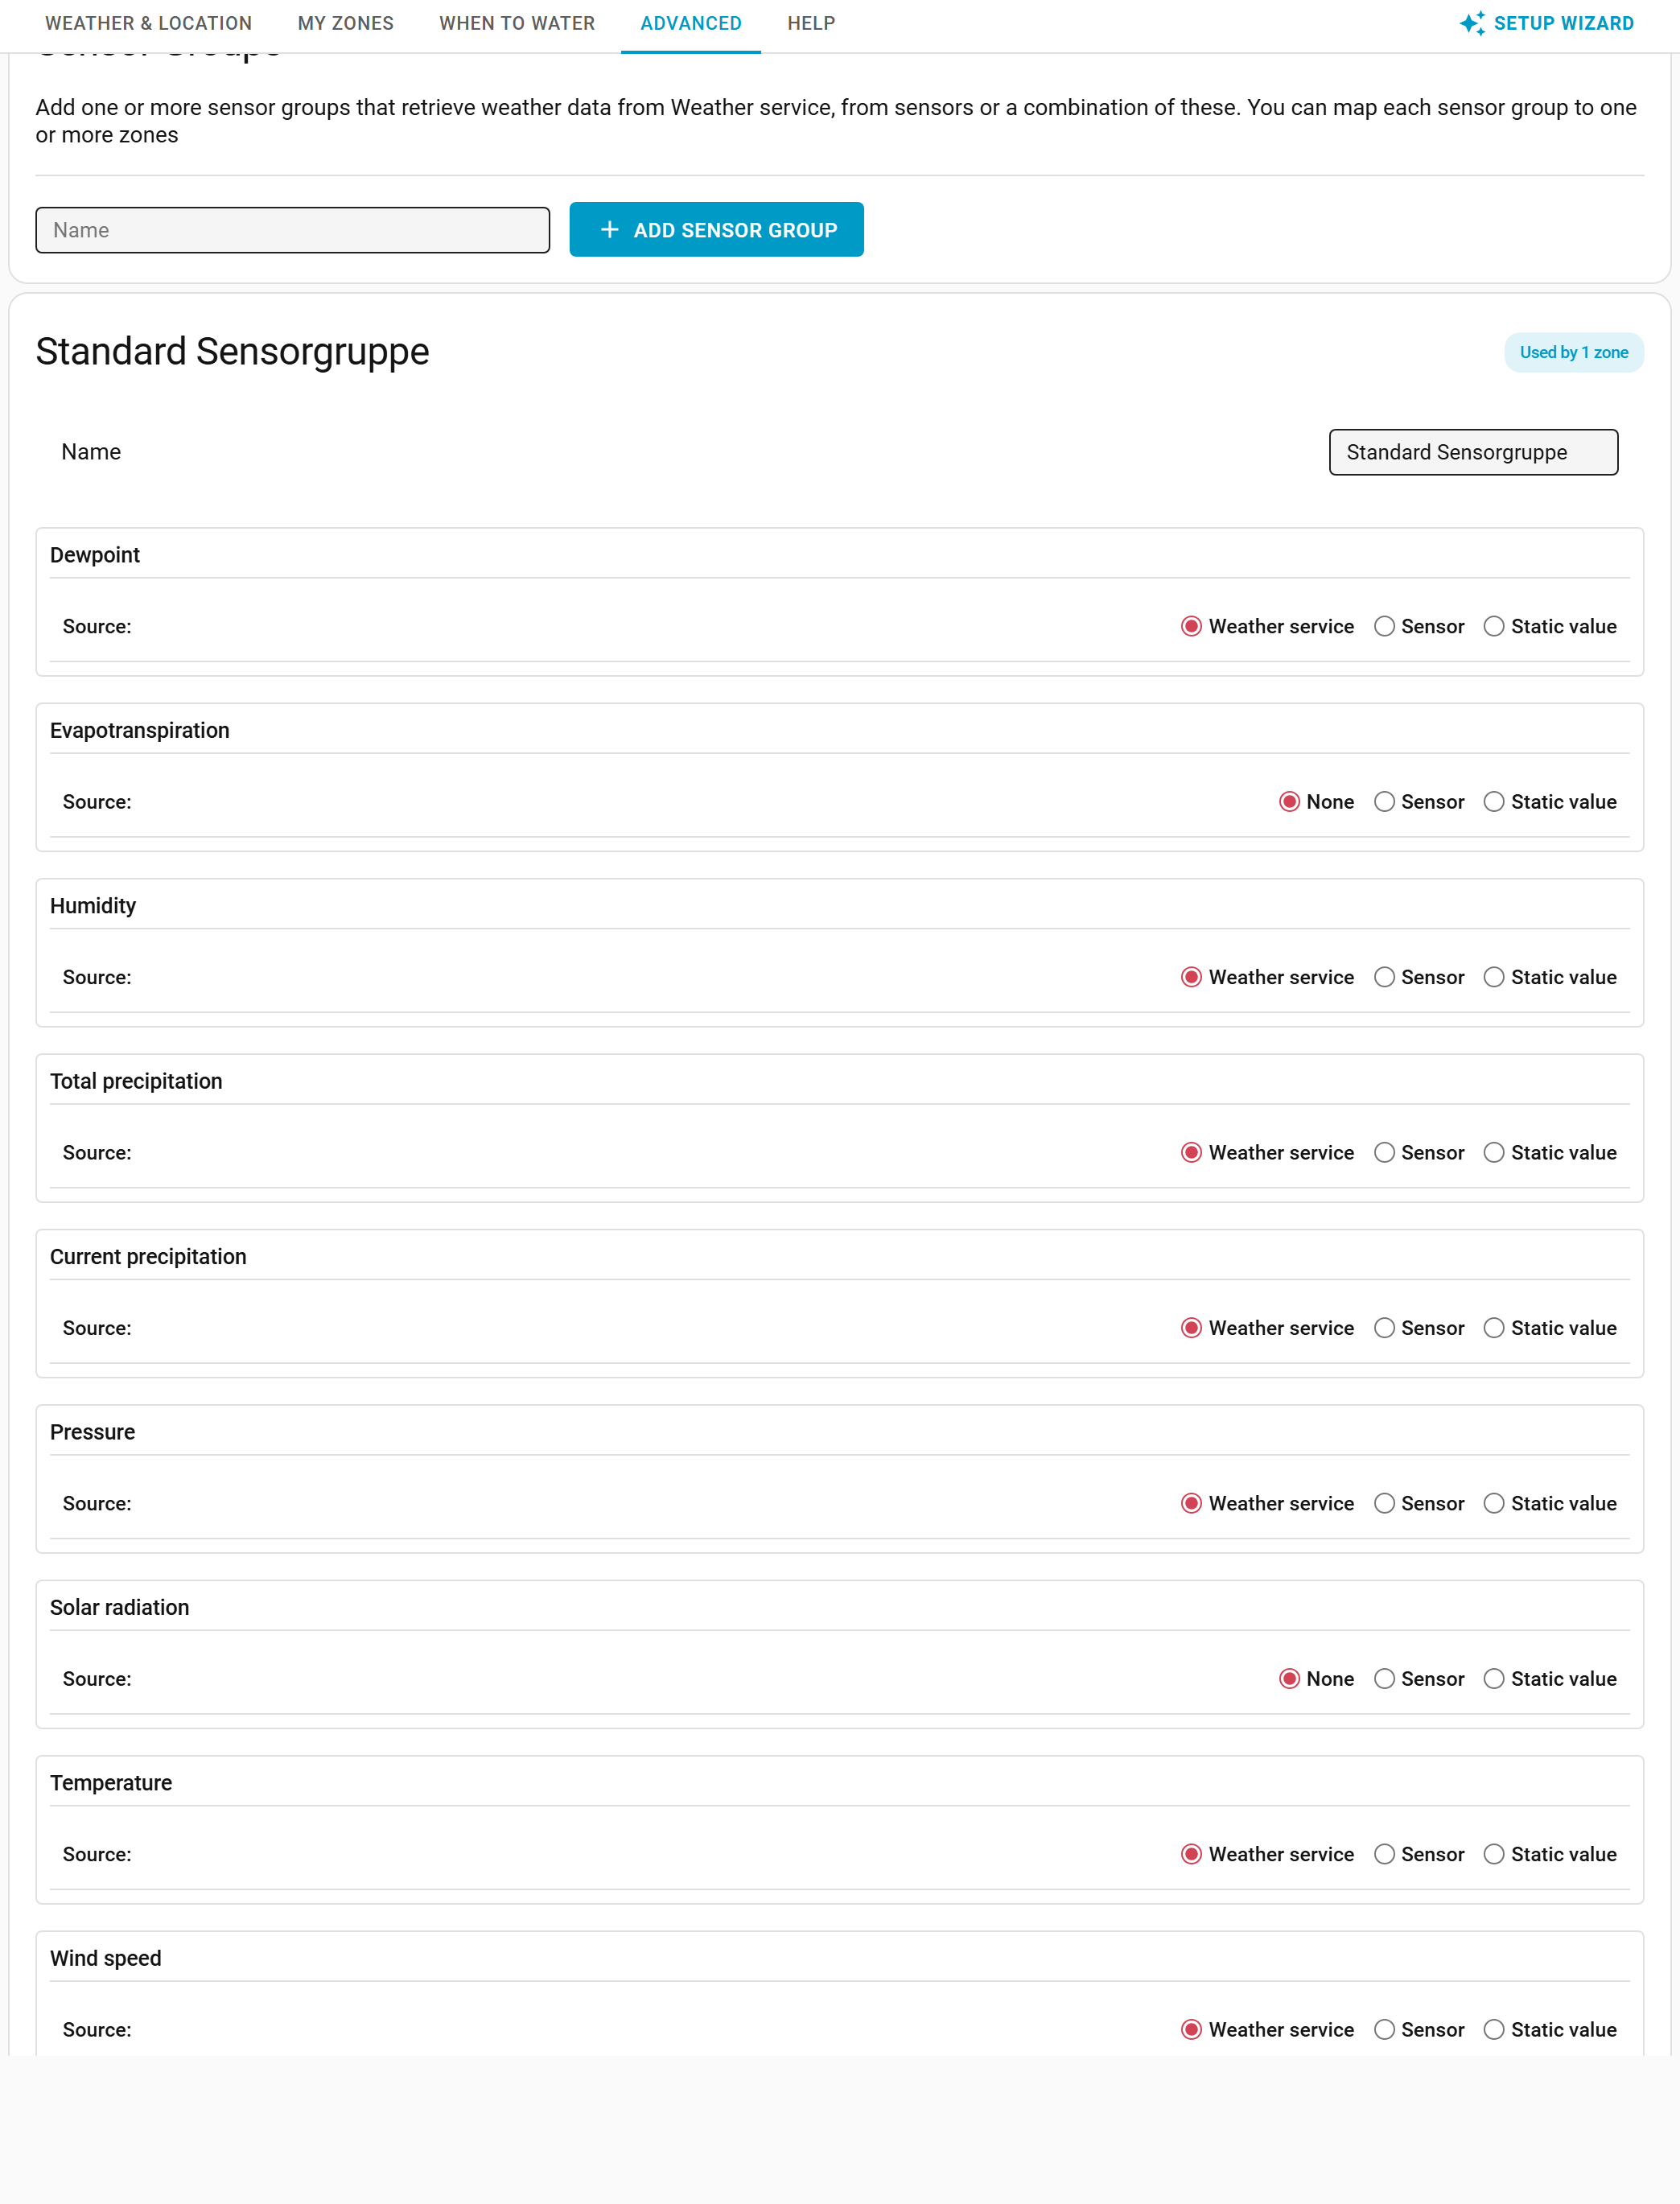
Task: Switch to the My Zones tab
Action: (x=346, y=23)
